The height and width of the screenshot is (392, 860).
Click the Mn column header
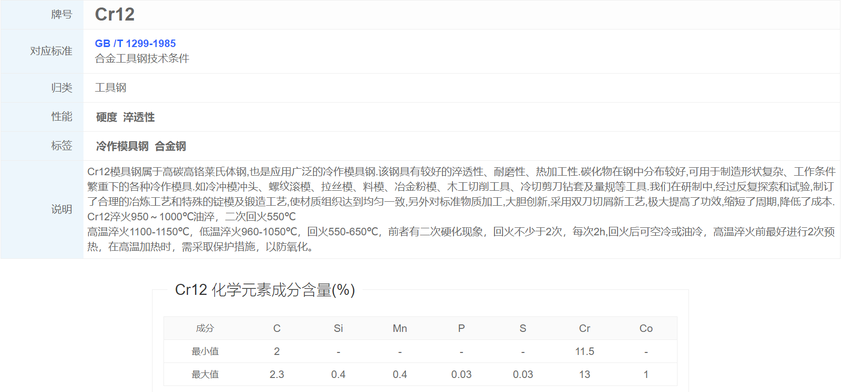tap(400, 328)
